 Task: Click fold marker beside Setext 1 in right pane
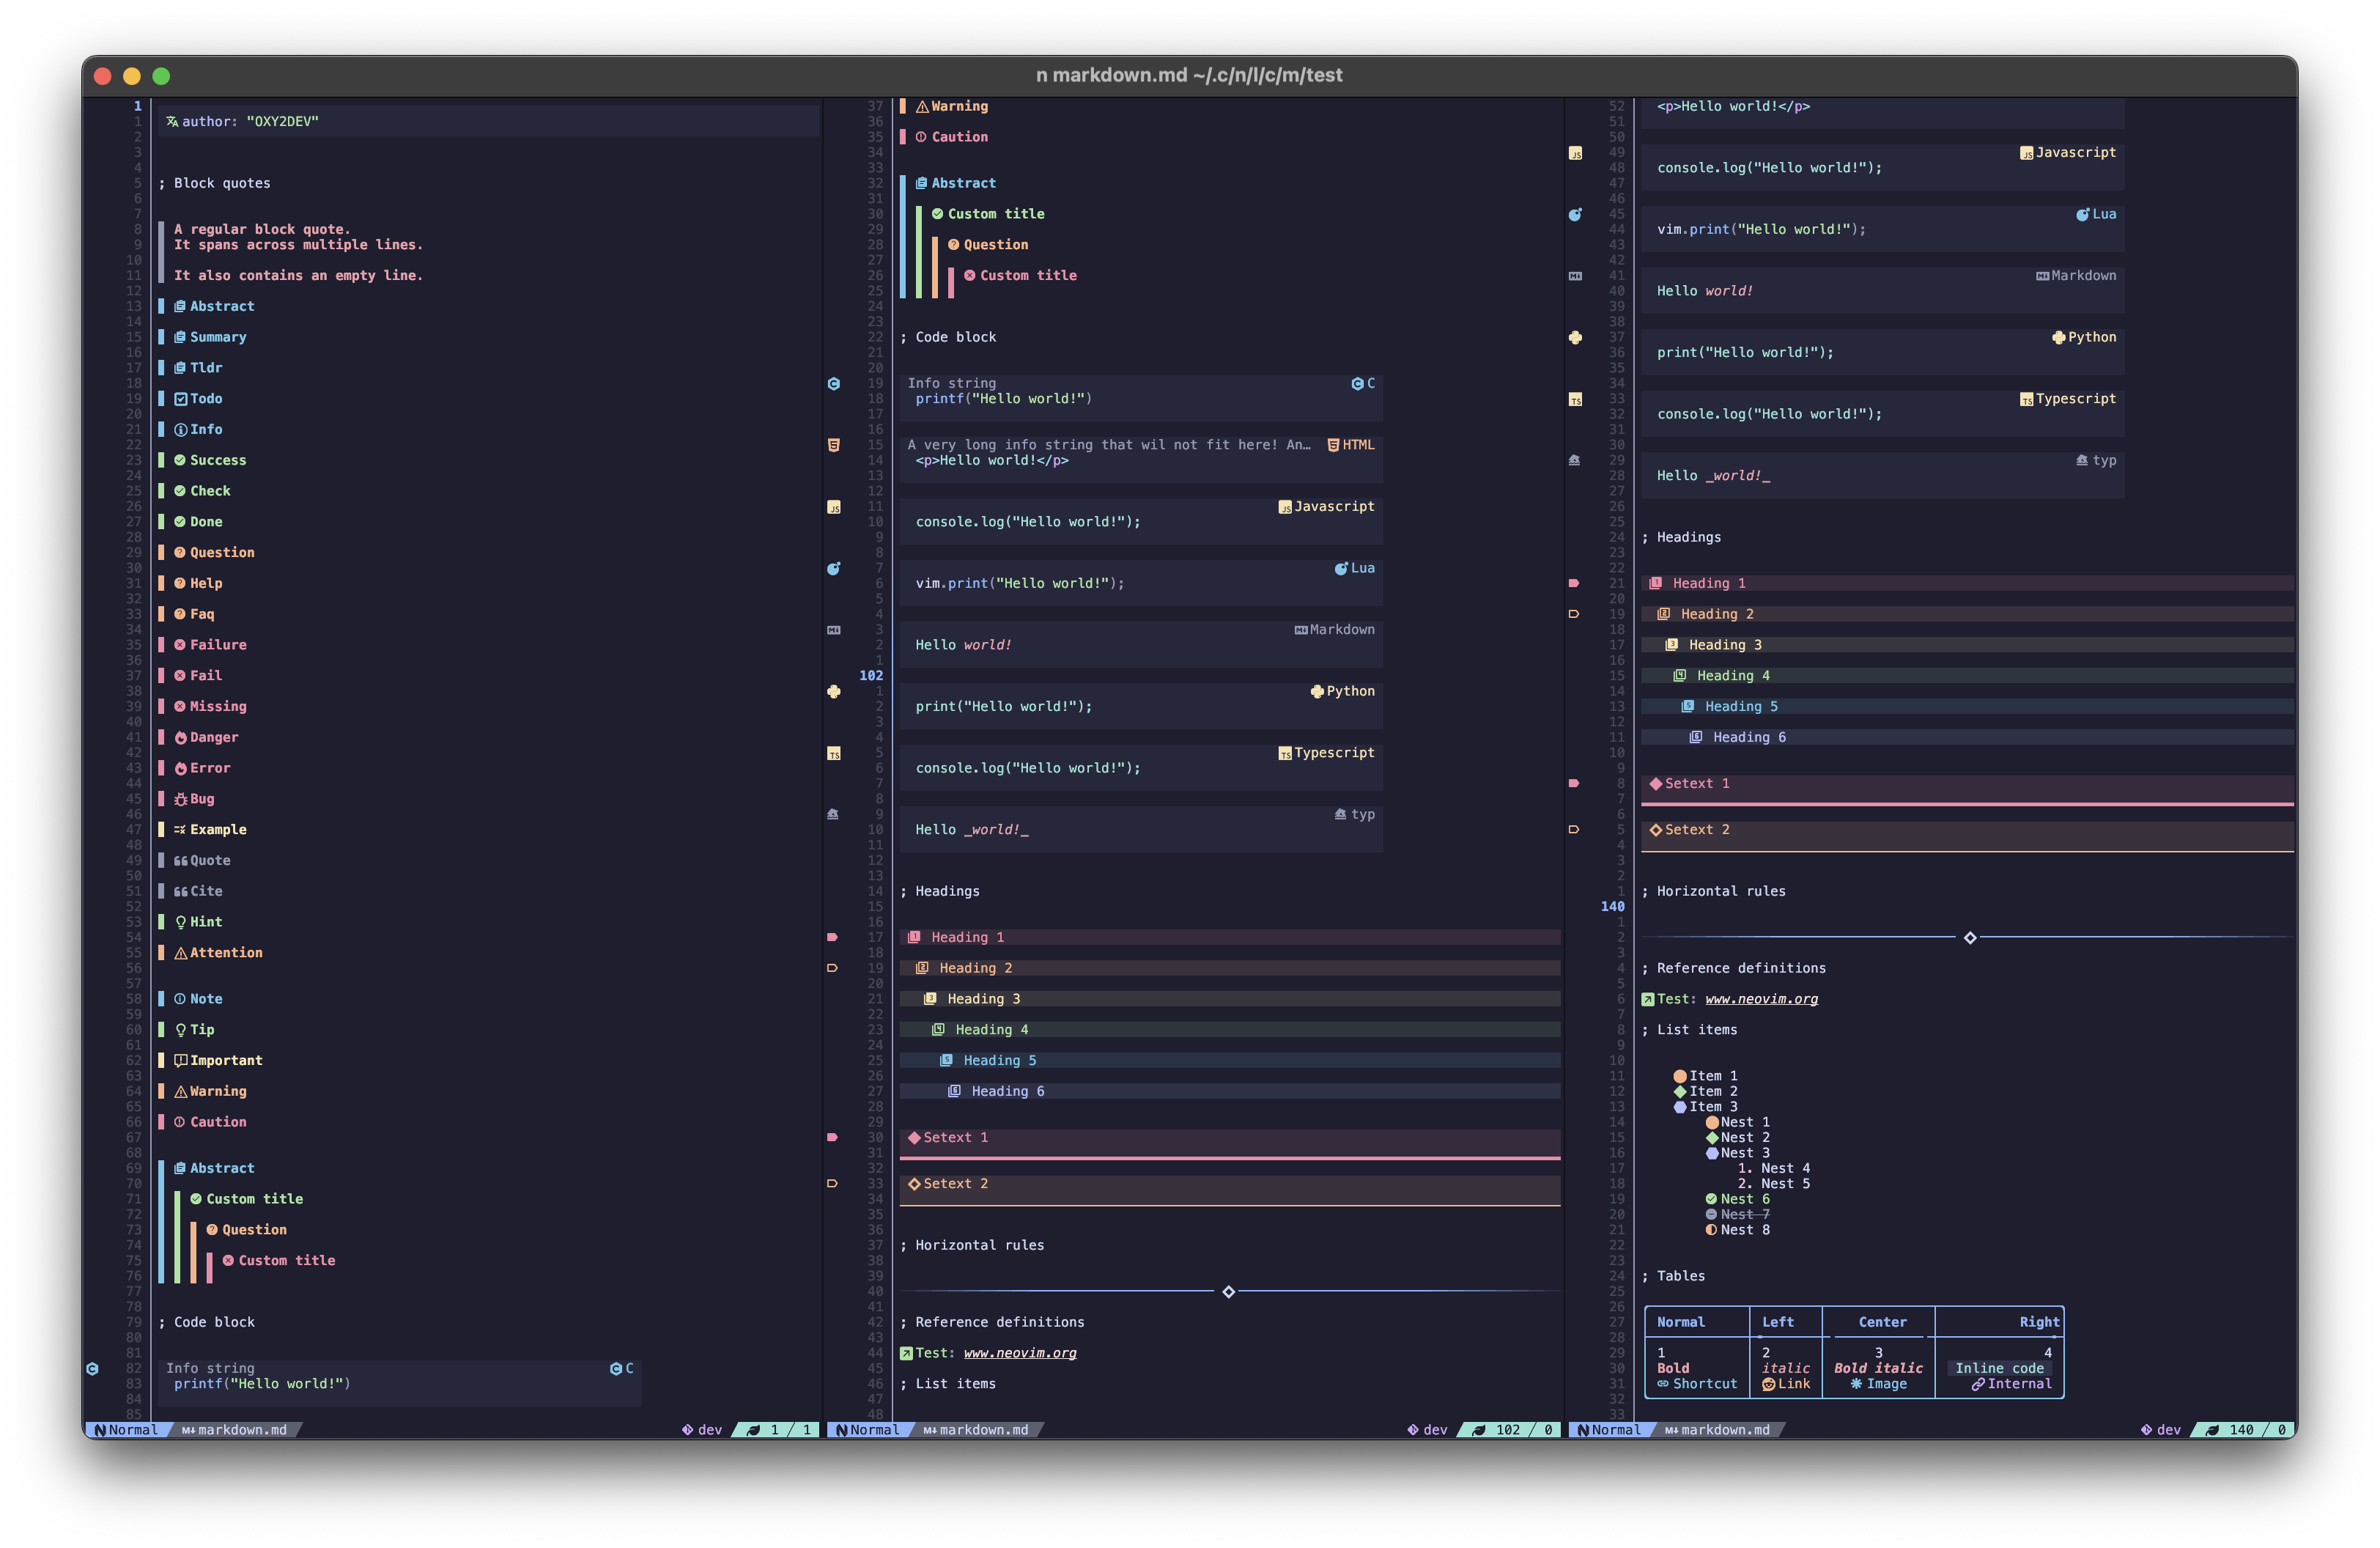click(1574, 784)
